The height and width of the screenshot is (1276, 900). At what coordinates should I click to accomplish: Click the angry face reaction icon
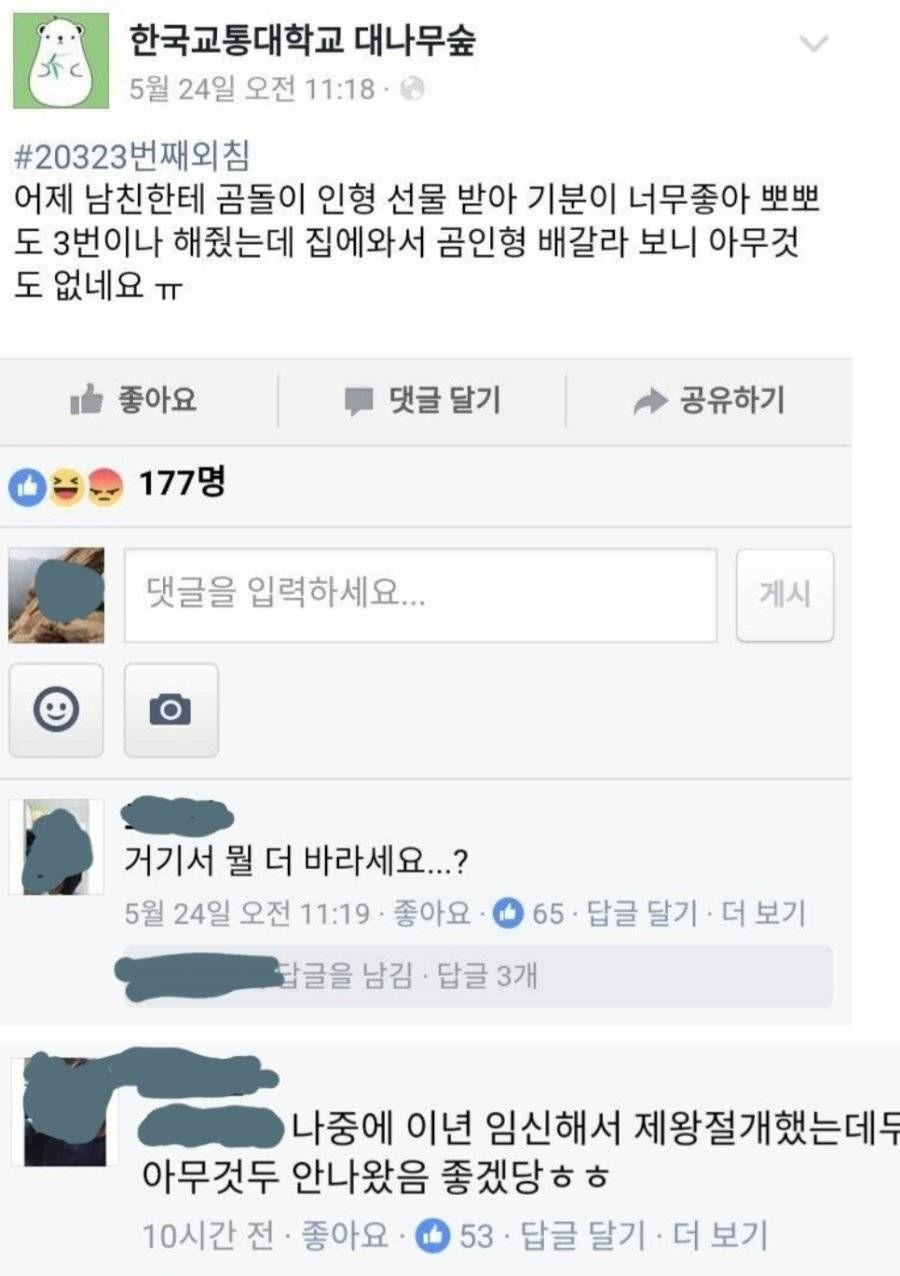pos(105,488)
